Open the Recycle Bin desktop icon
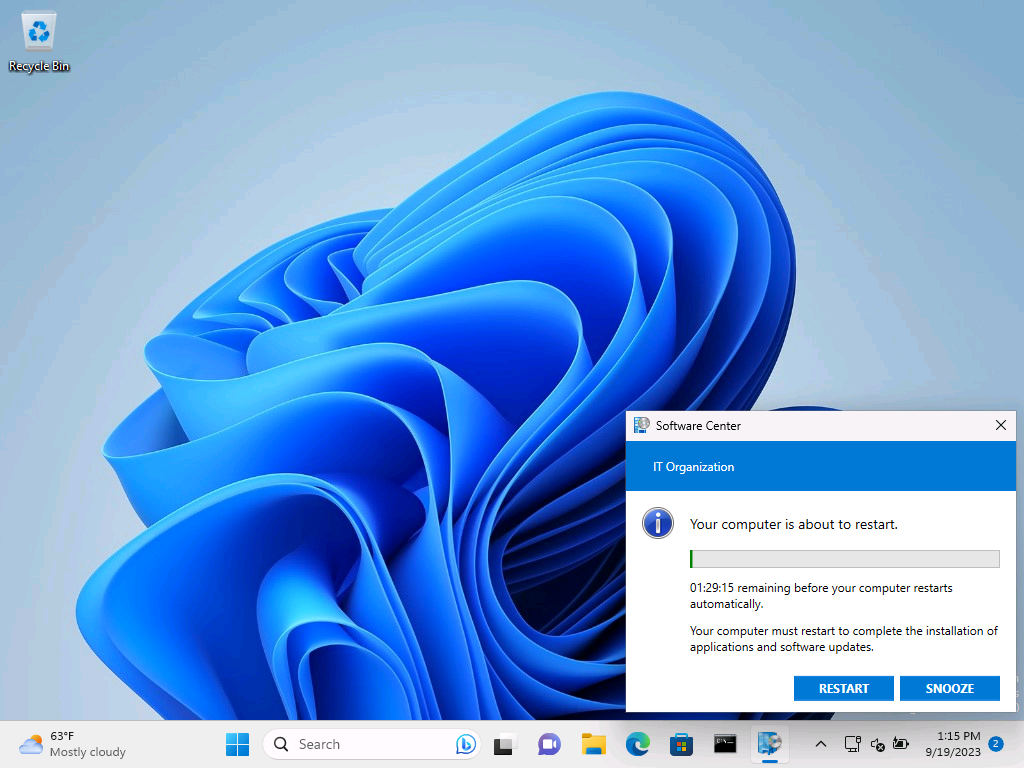 coord(39,42)
